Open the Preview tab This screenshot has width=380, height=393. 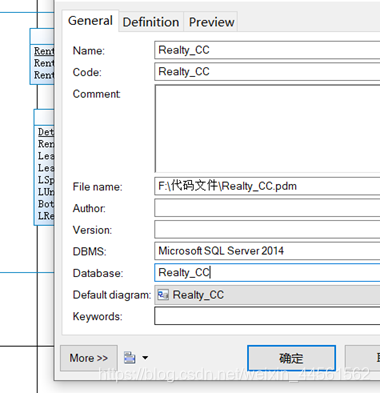pyautogui.click(x=211, y=22)
